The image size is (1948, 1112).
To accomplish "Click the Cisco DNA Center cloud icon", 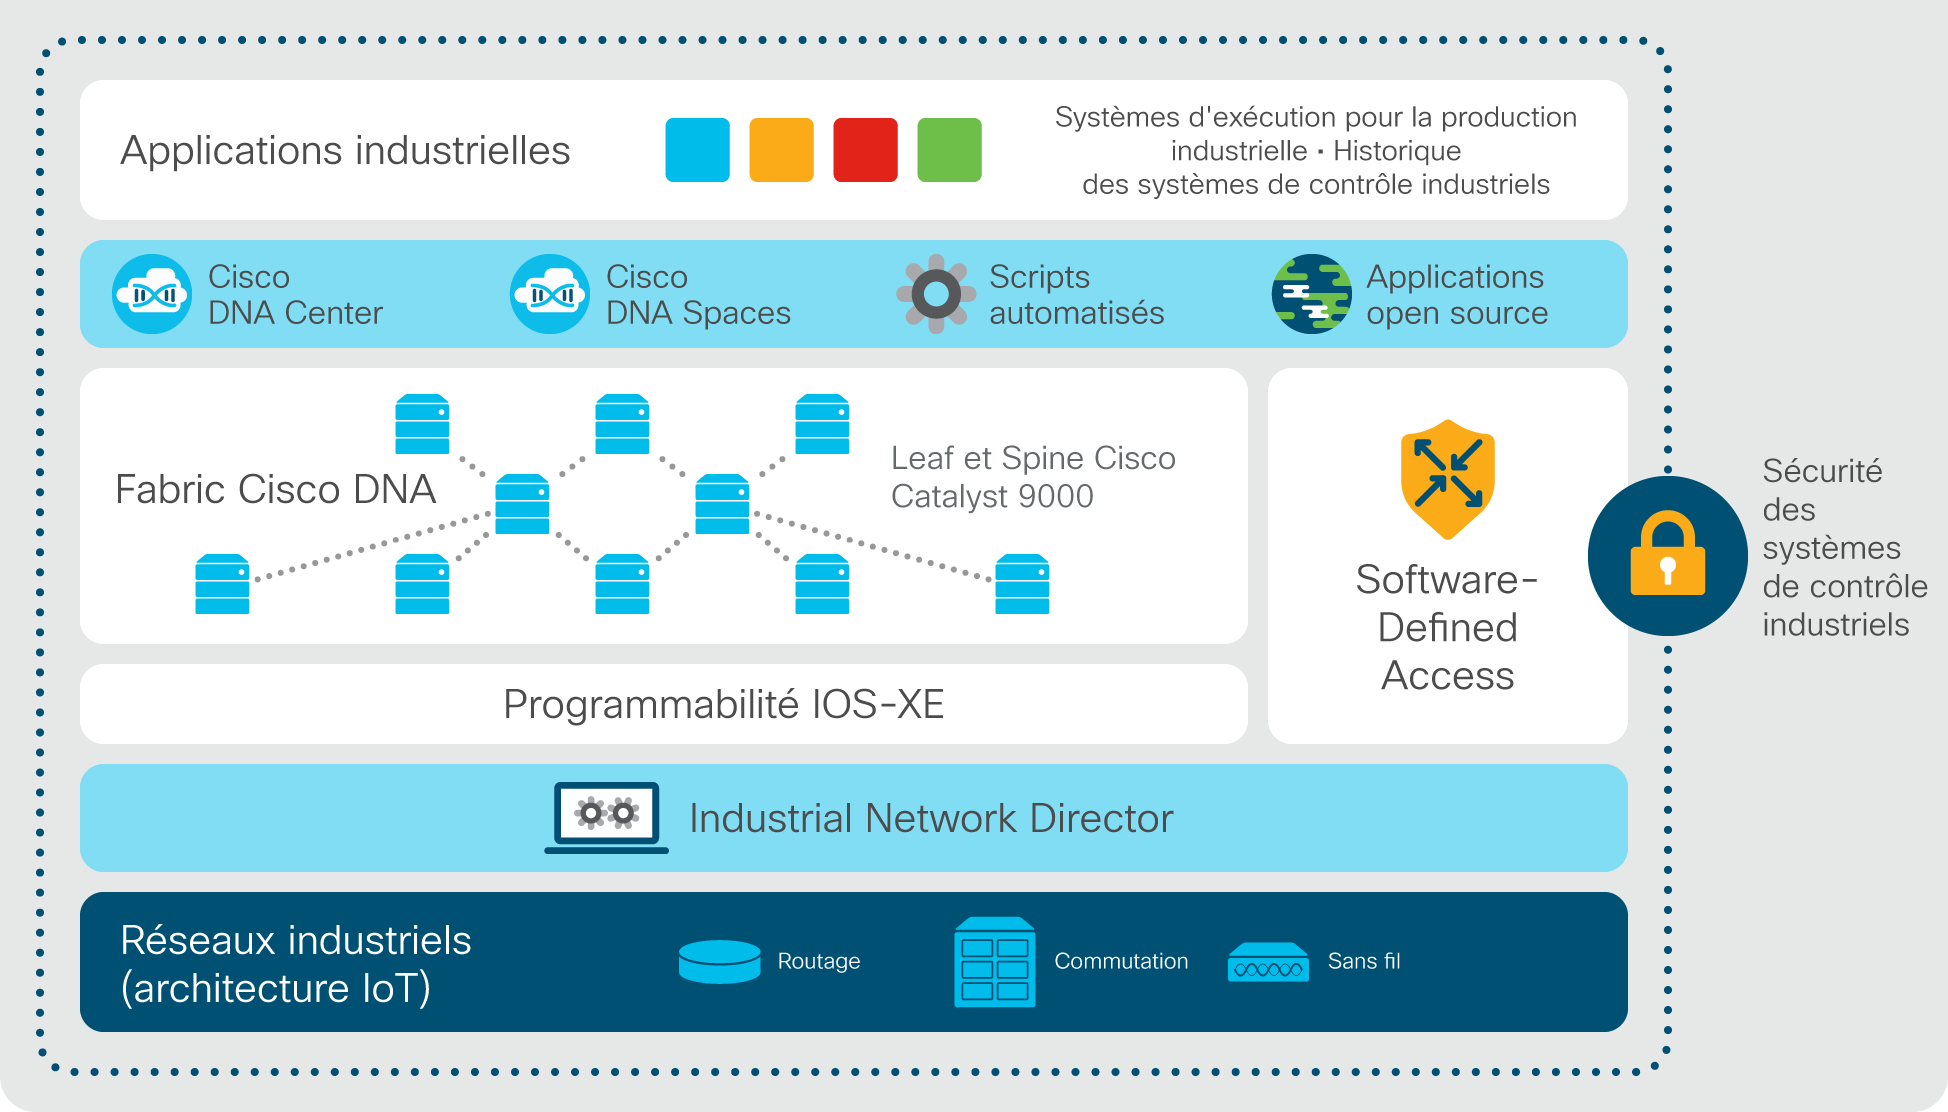I will pos(152,294).
